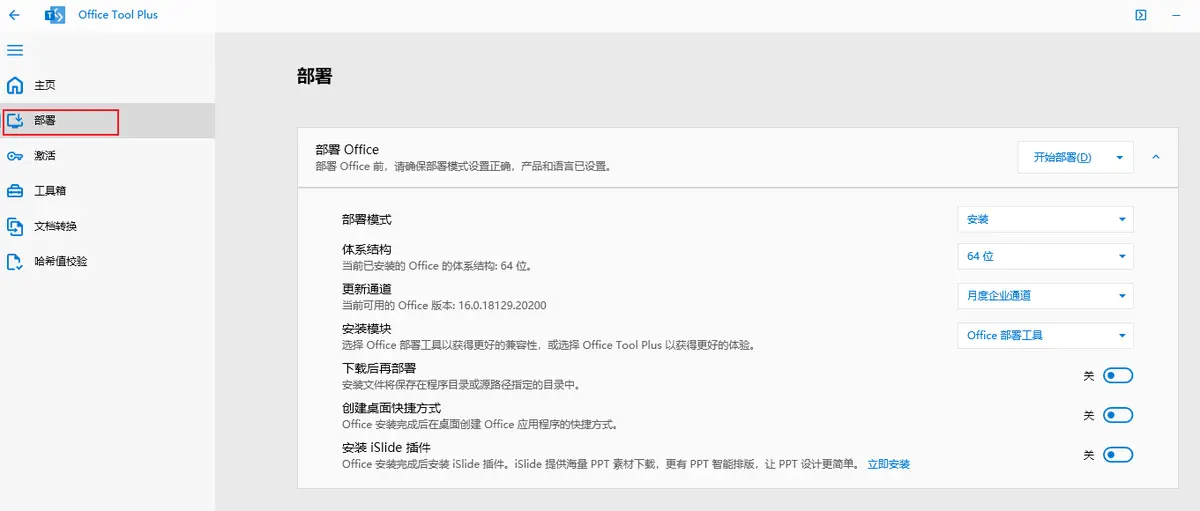Turn on the 安装 iSlide 插件 switch
1200x511 pixels.
(1118, 455)
